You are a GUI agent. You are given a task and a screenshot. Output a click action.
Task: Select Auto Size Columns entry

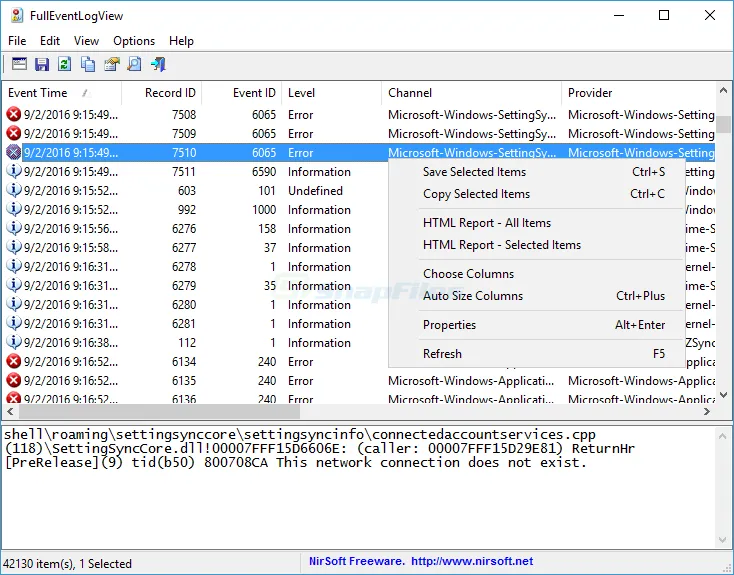tap(537, 296)
